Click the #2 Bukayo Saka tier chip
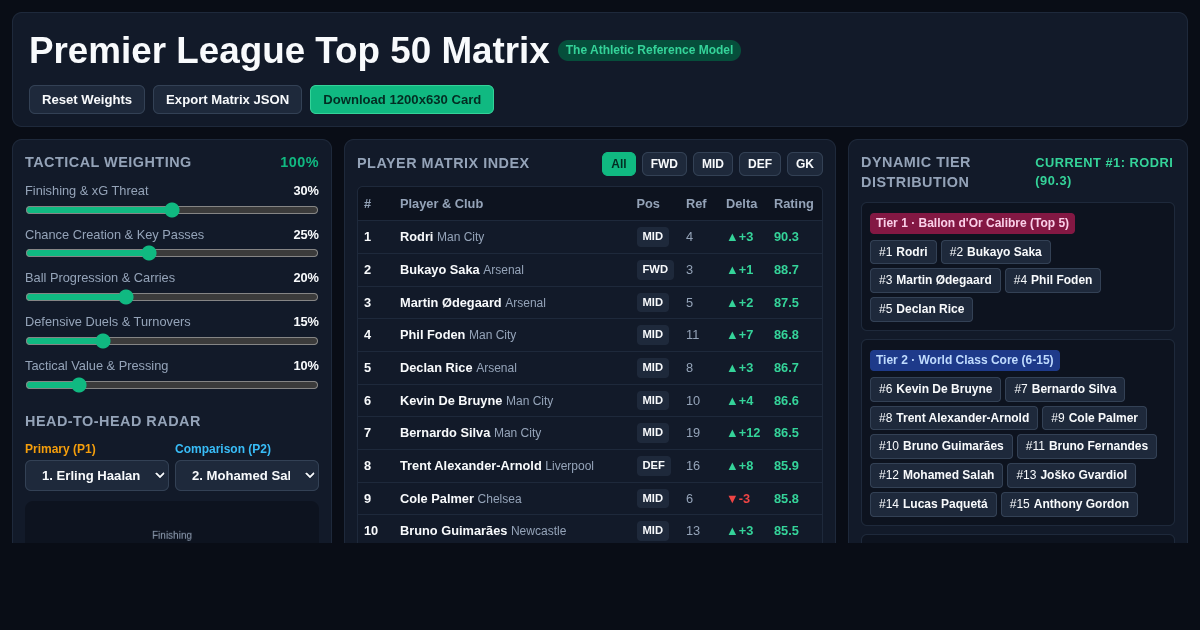 pyautogui.click(x=996, y=252)
